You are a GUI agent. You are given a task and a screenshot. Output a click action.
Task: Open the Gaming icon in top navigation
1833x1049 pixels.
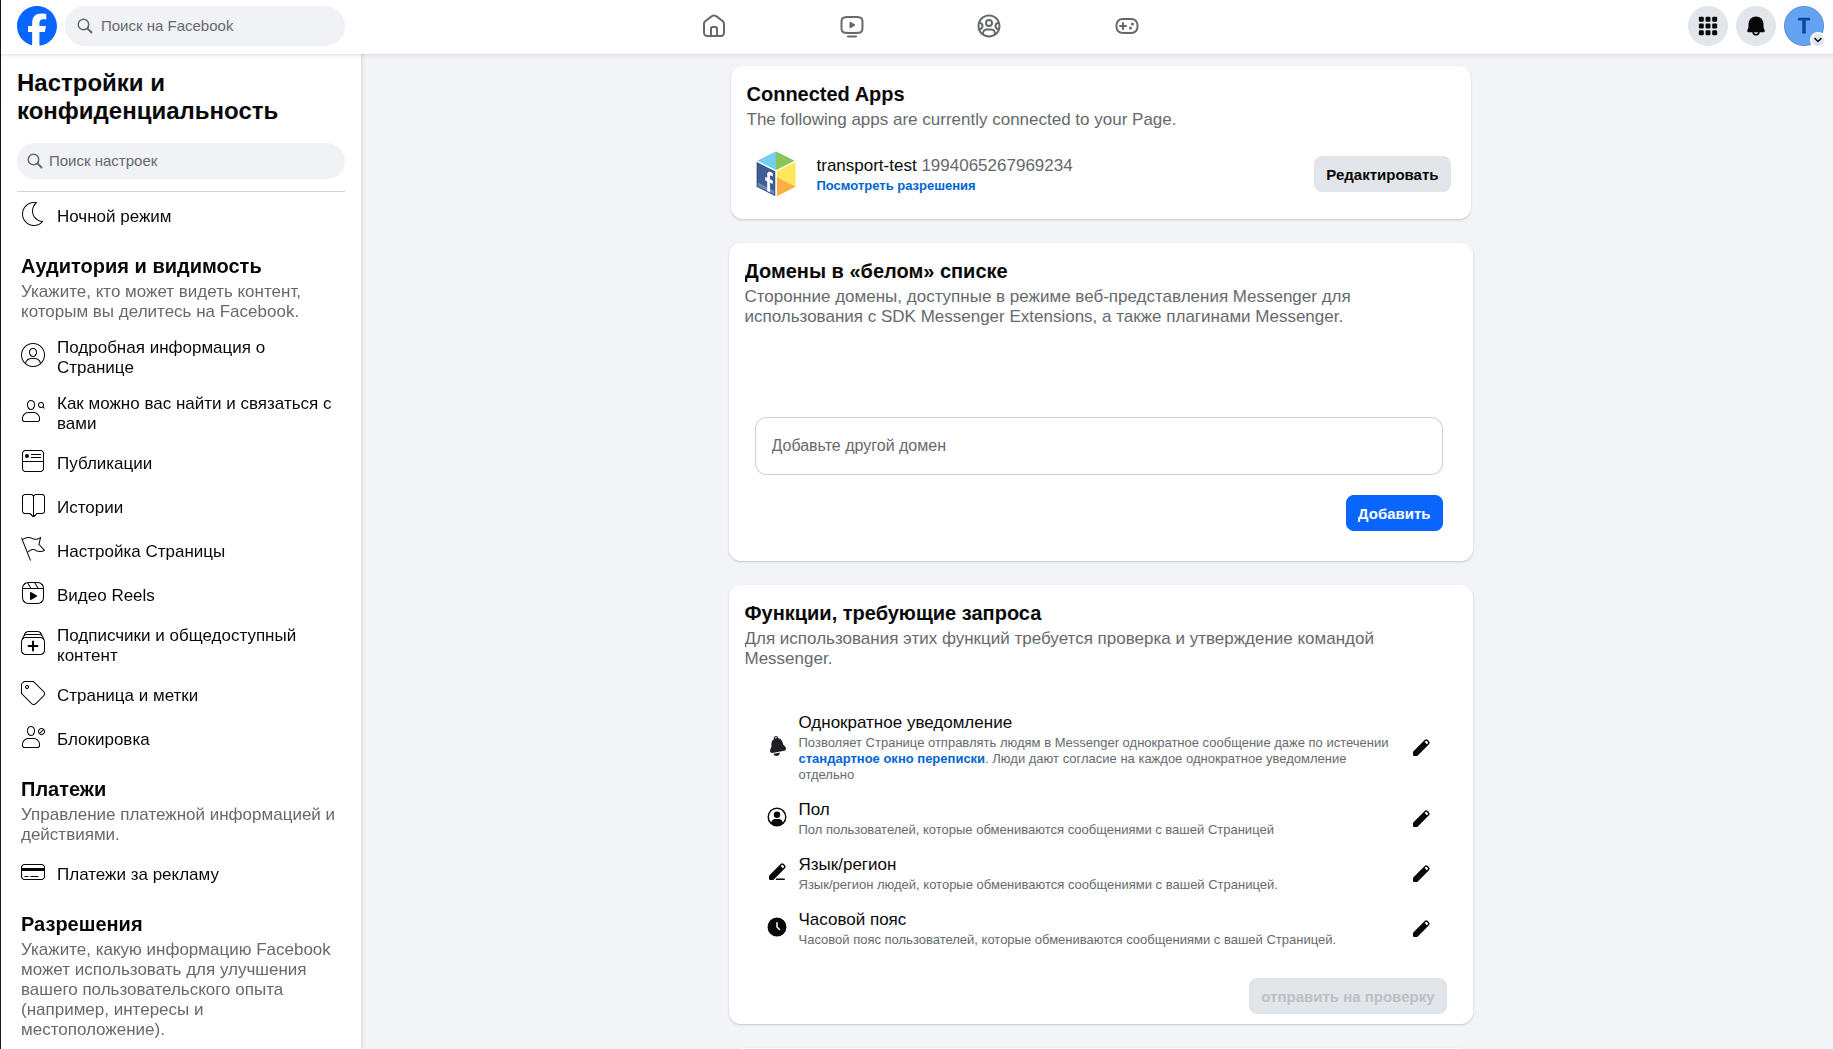coord(1127,26)
